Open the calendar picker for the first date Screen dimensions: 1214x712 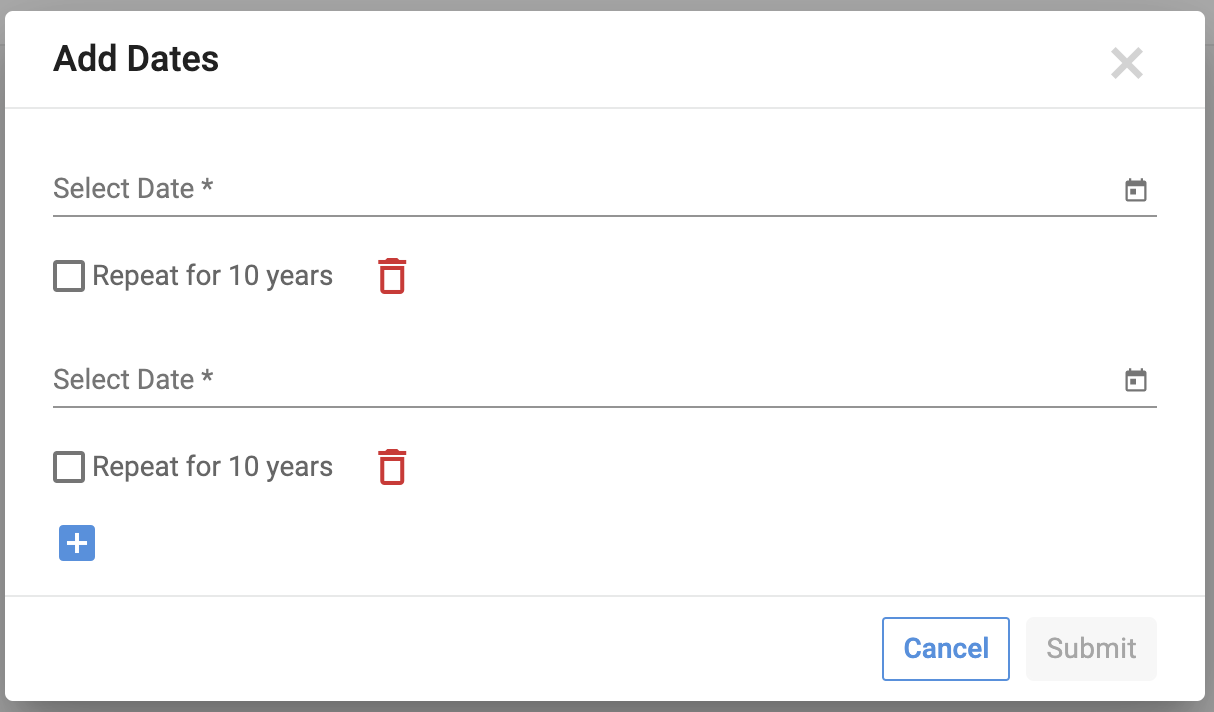1136,190
